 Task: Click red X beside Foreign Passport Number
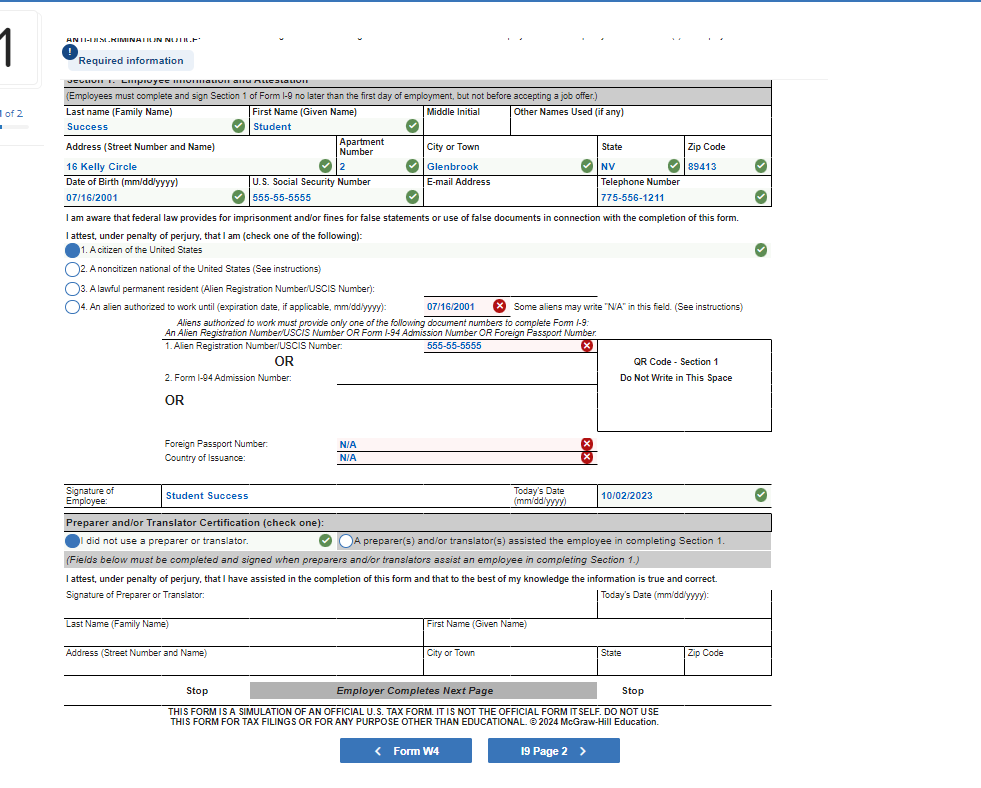(x=587, y=444)
